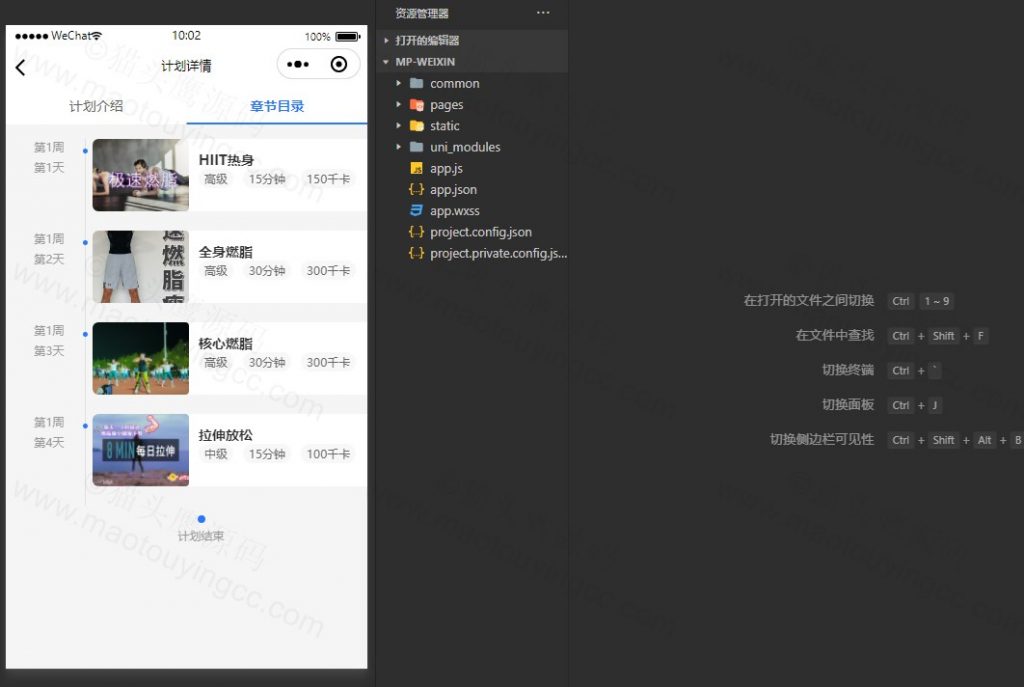Click the 在打开的文件之间切换 hint

tap(808, 300)
